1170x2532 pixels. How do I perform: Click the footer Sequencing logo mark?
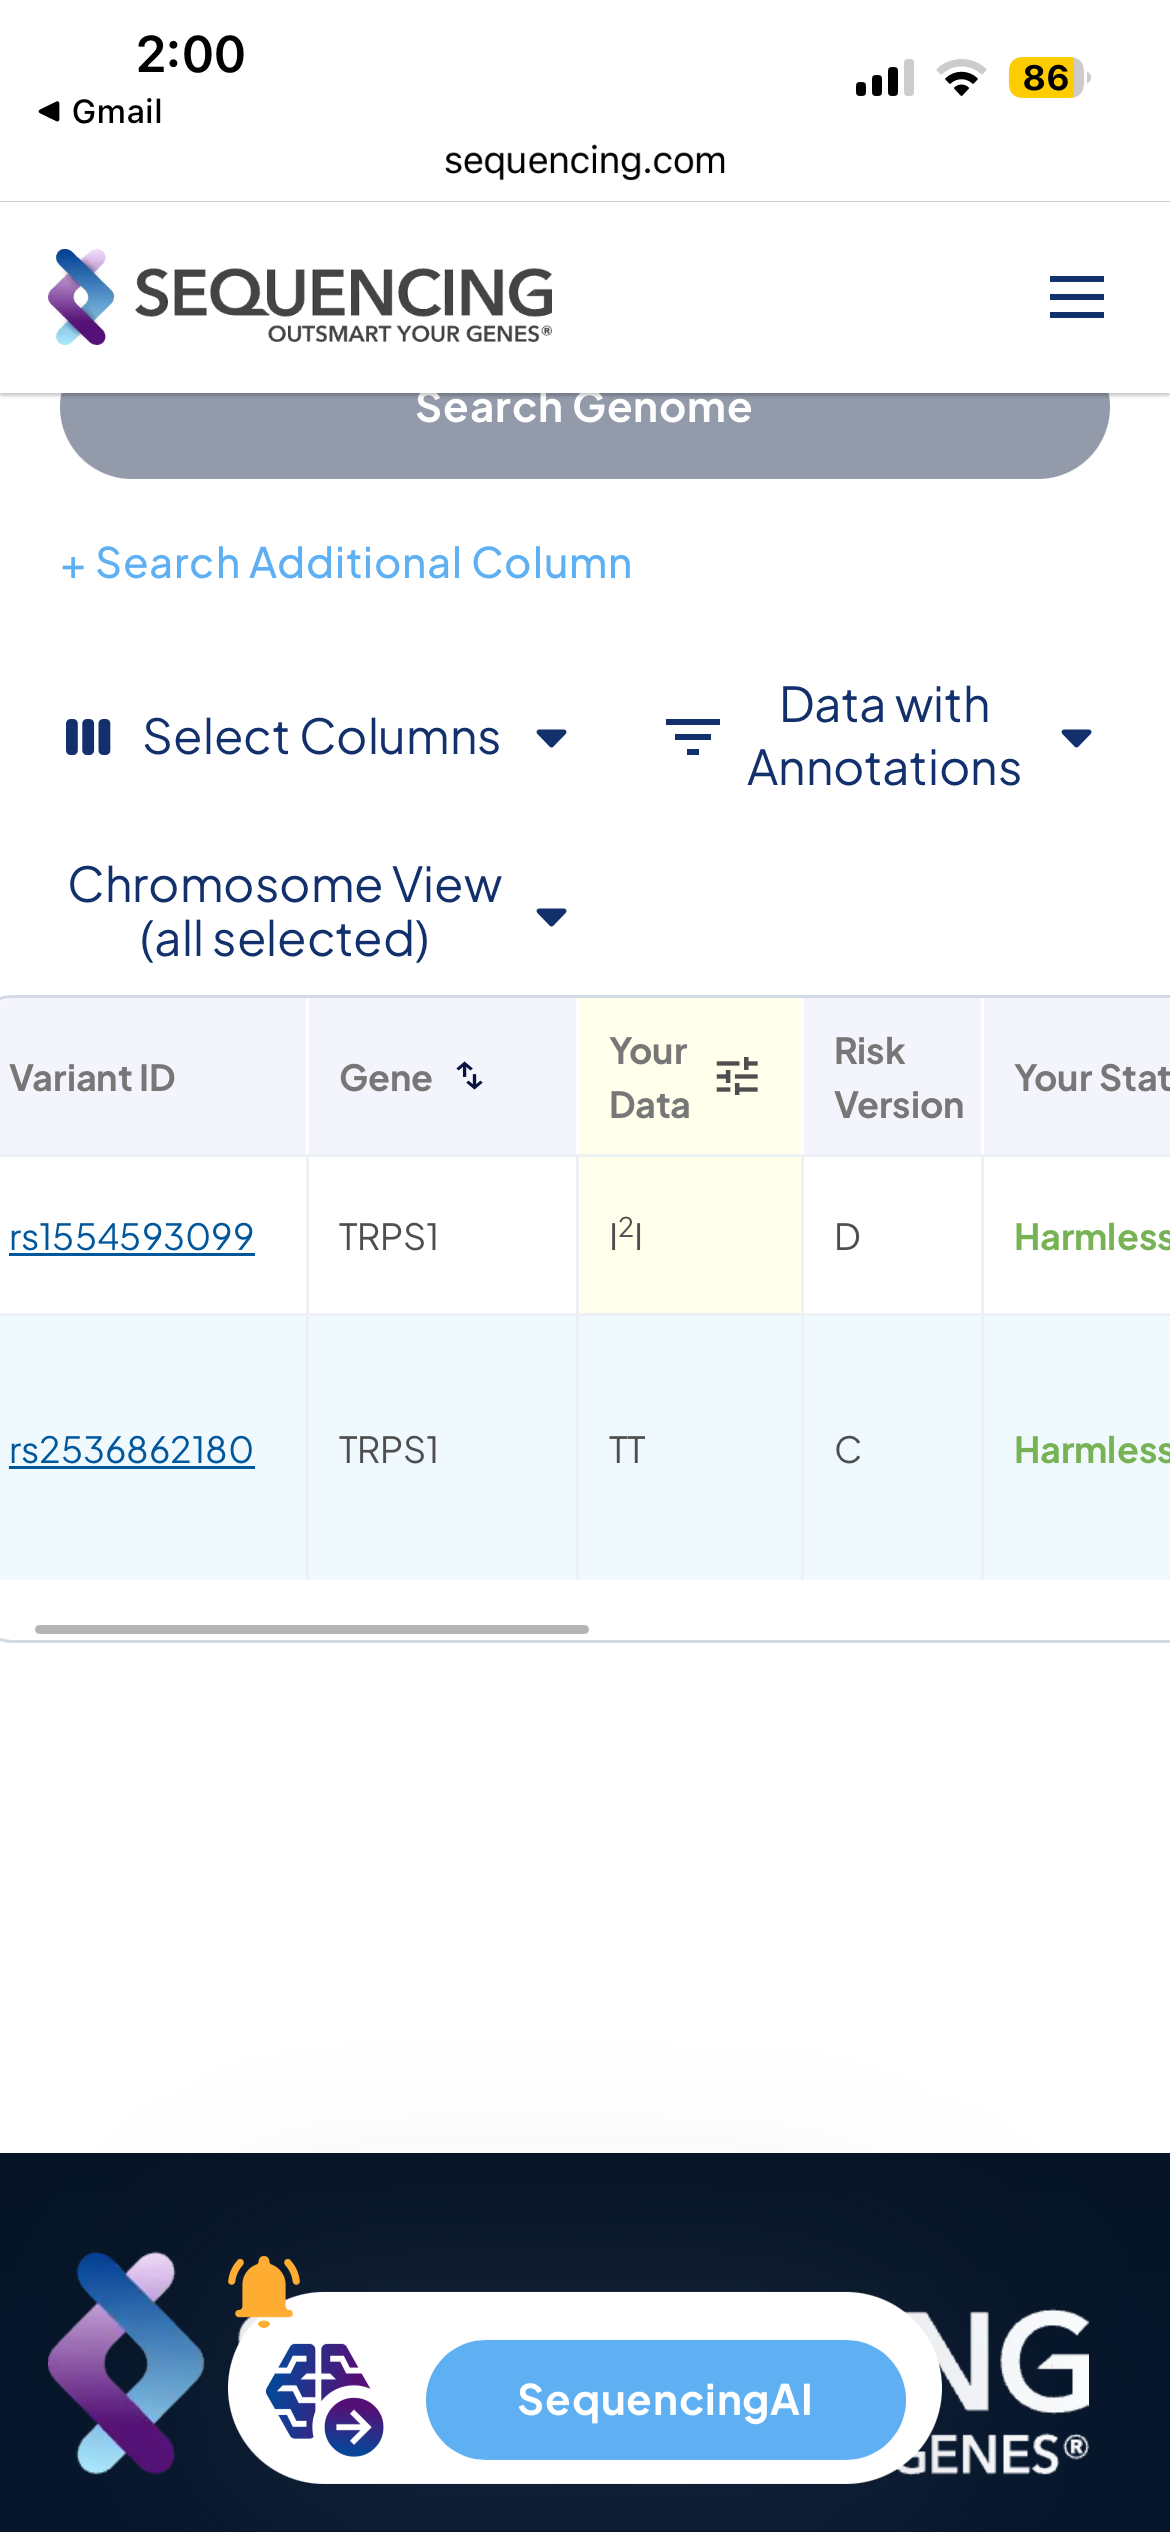point(126,2362)
